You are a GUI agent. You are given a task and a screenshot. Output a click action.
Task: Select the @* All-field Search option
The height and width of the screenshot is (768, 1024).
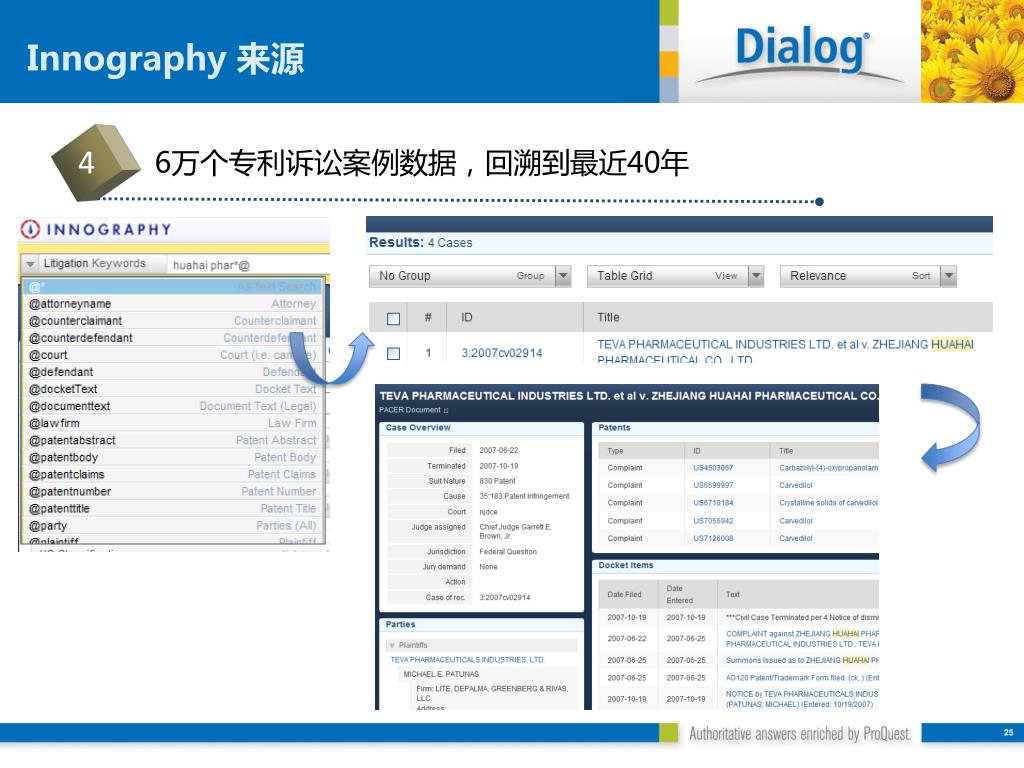(172, 287)
